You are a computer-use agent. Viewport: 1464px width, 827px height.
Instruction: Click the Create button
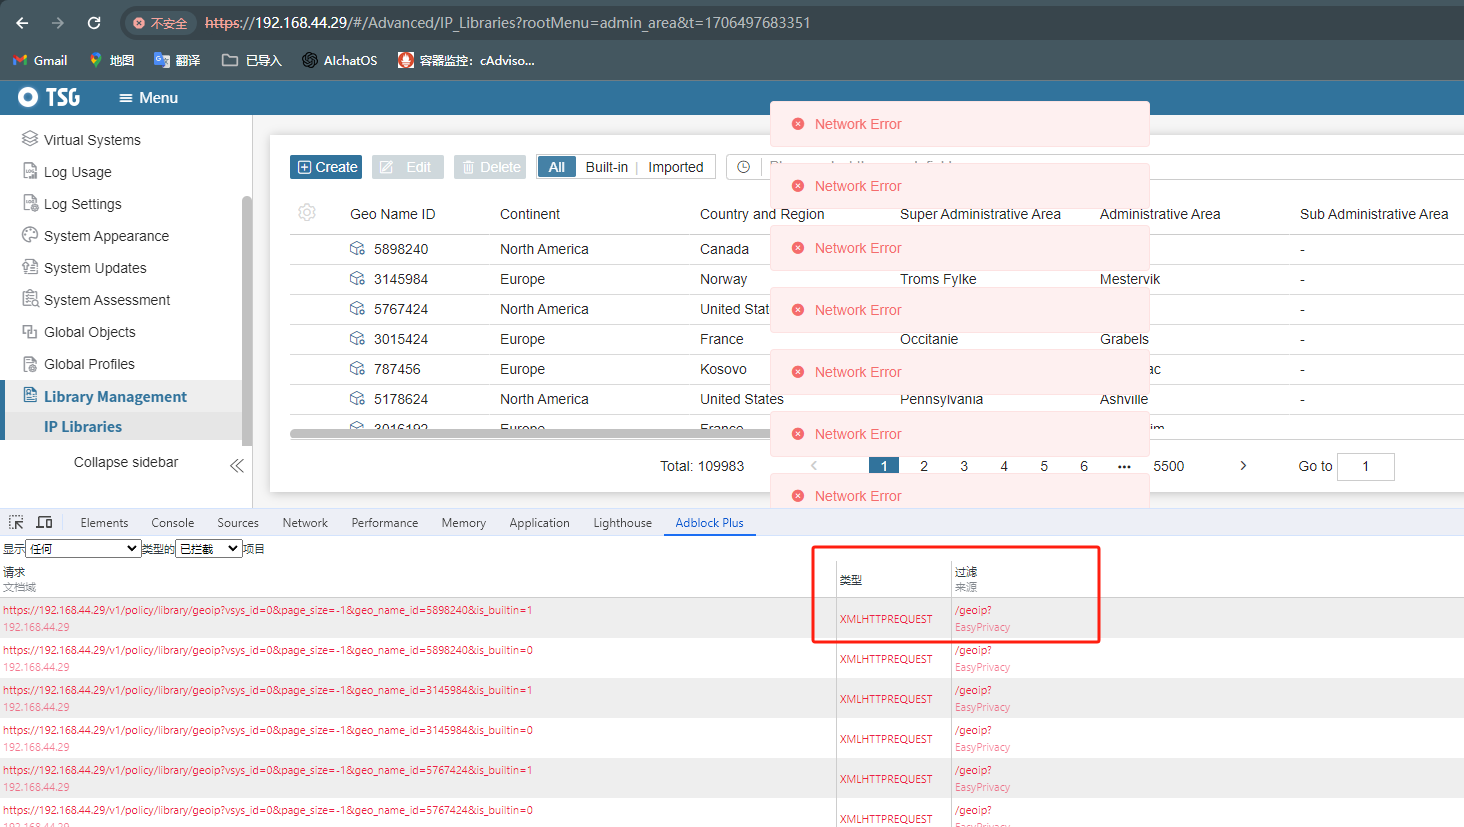pos(326,167)
